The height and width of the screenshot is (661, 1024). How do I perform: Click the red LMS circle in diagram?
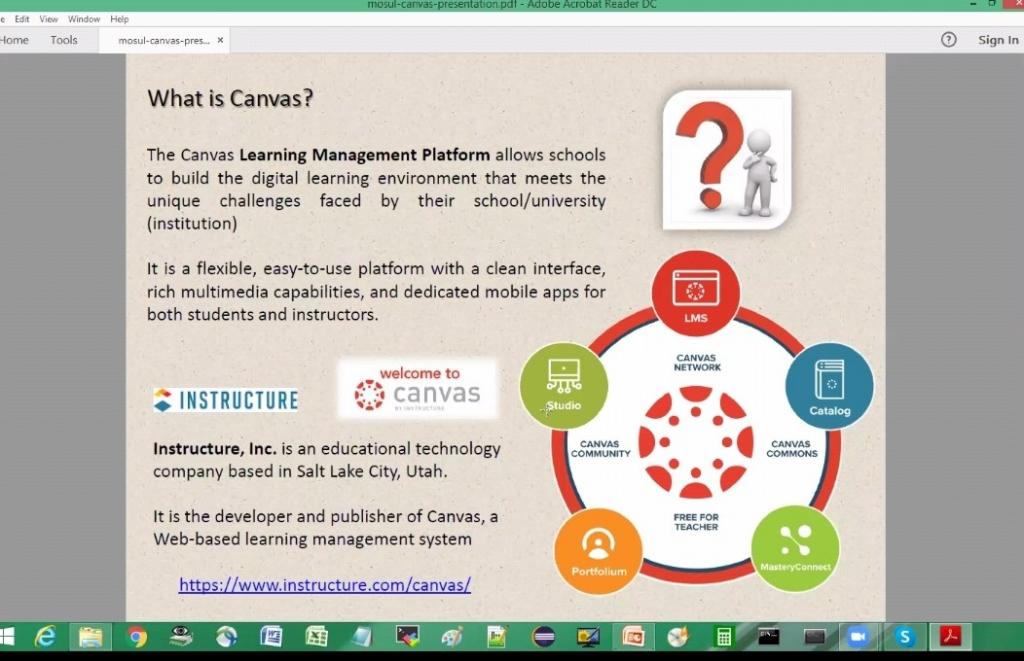695,294
